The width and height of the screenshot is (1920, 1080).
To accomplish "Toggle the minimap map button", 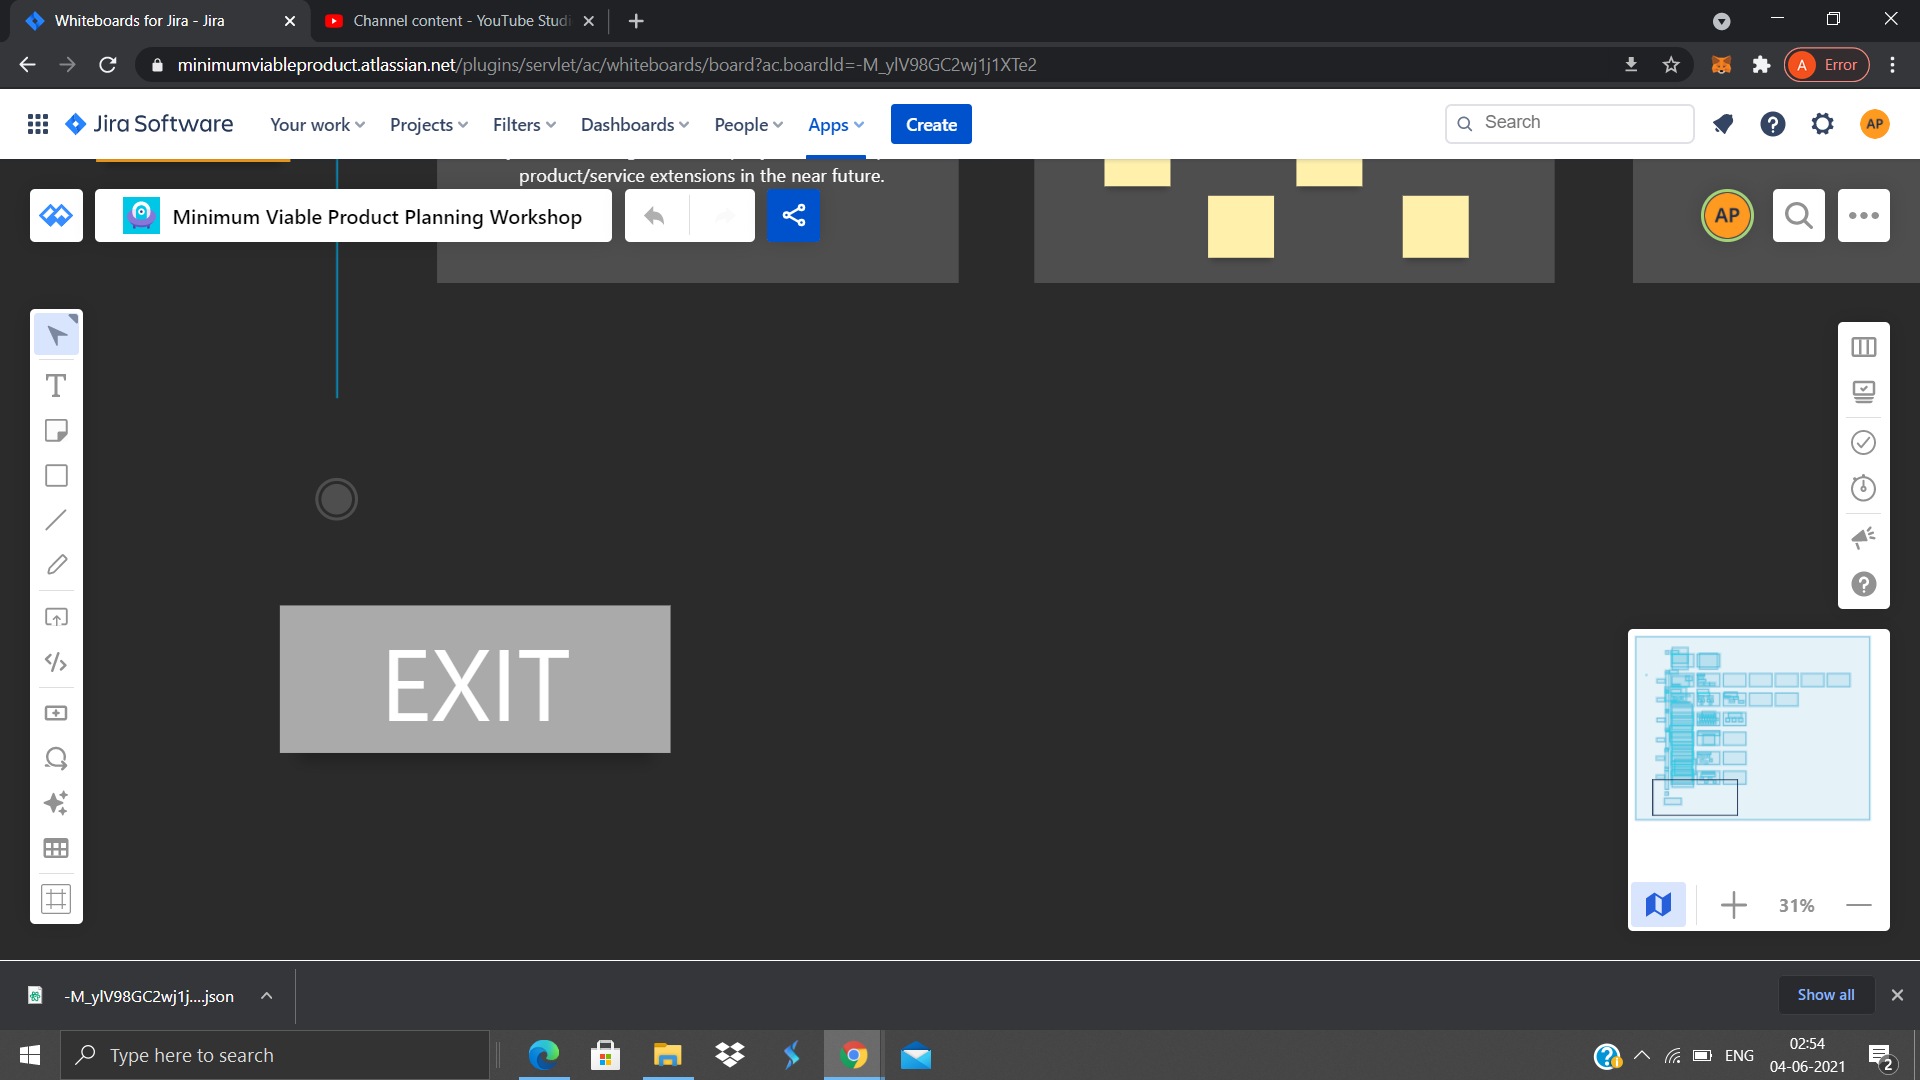I will pos(1658,905).
